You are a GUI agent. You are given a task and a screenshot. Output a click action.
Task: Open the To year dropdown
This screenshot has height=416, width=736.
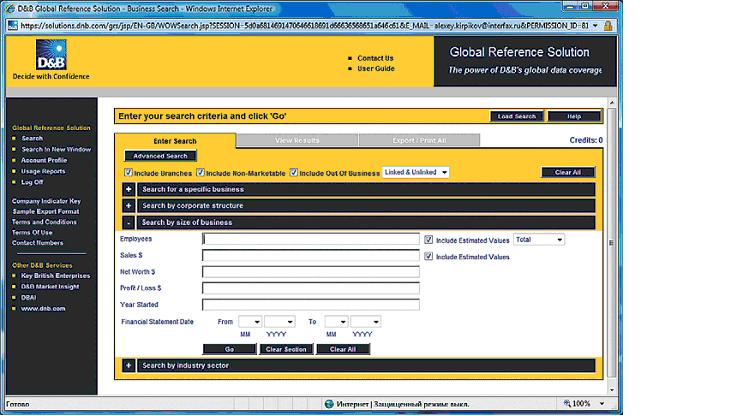366,322
